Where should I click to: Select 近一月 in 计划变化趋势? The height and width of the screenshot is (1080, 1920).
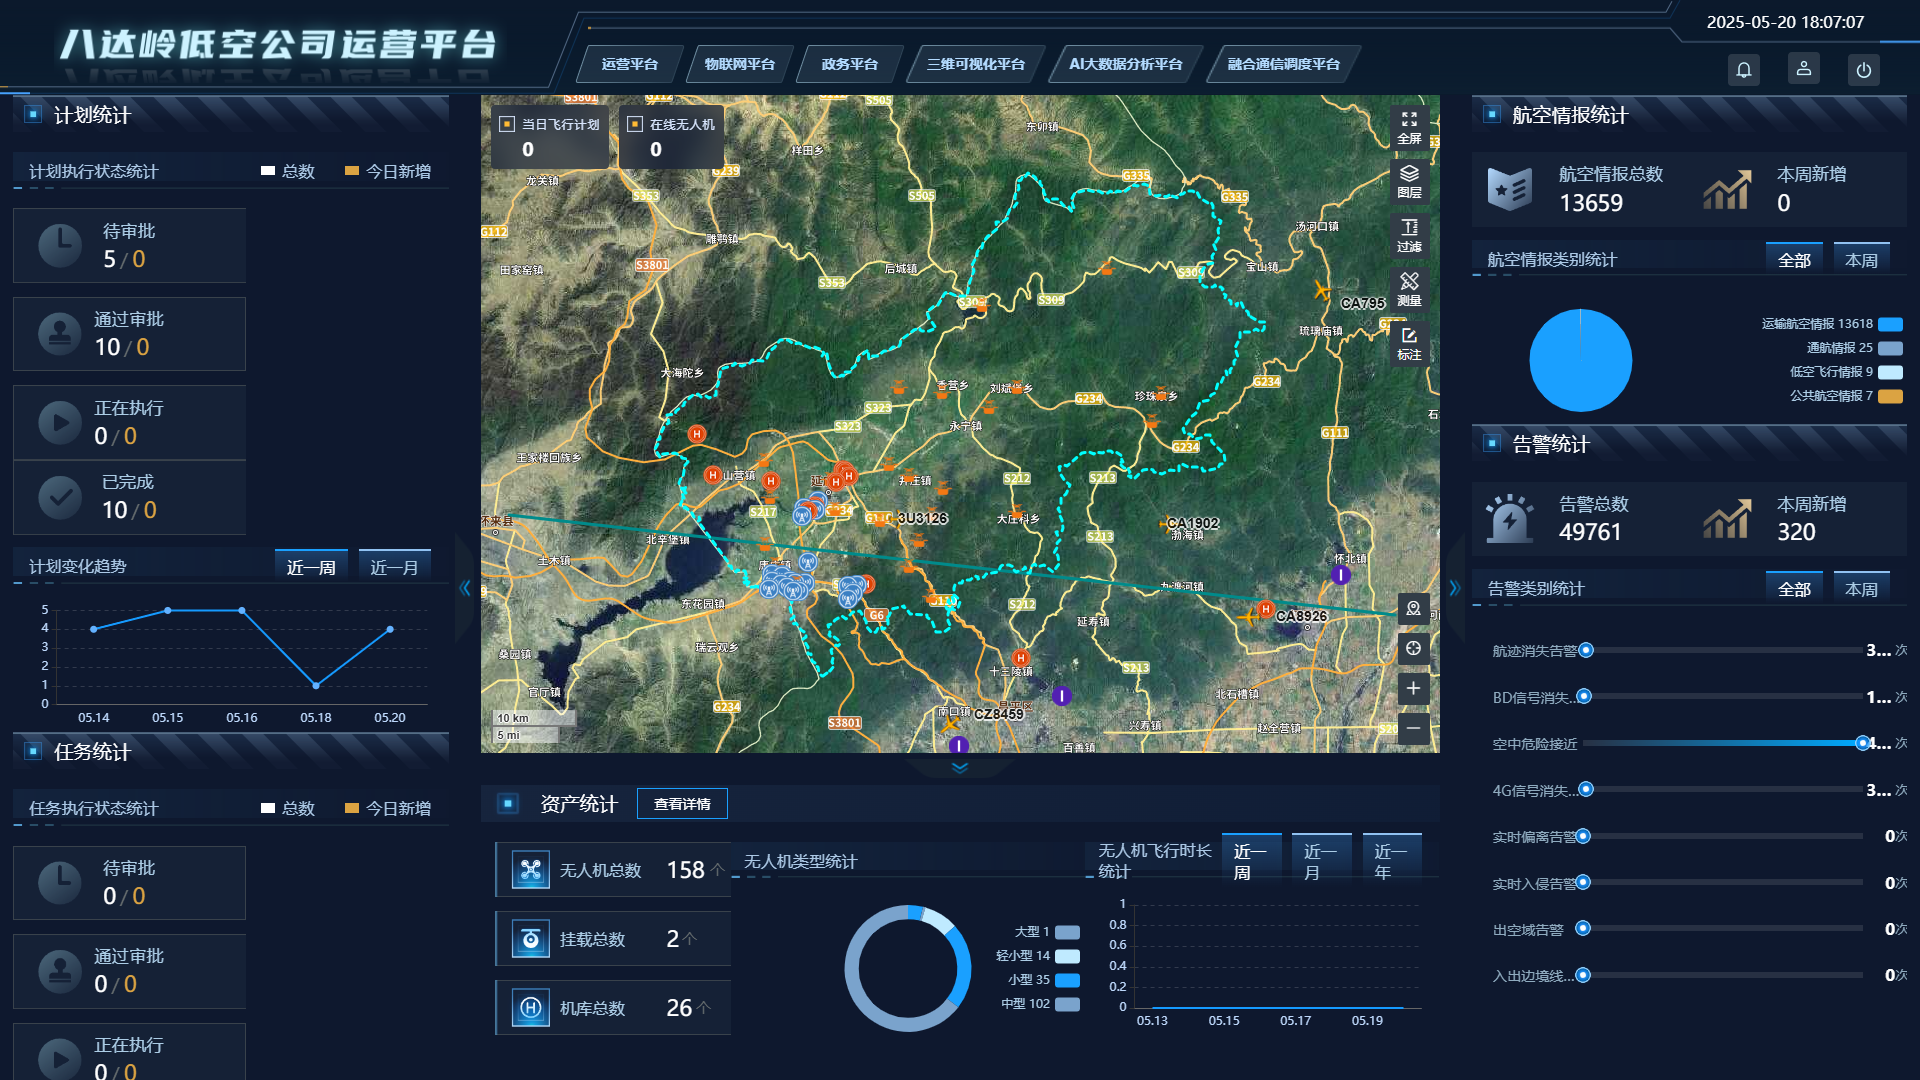pyautogui.click(x=394, y=567)
